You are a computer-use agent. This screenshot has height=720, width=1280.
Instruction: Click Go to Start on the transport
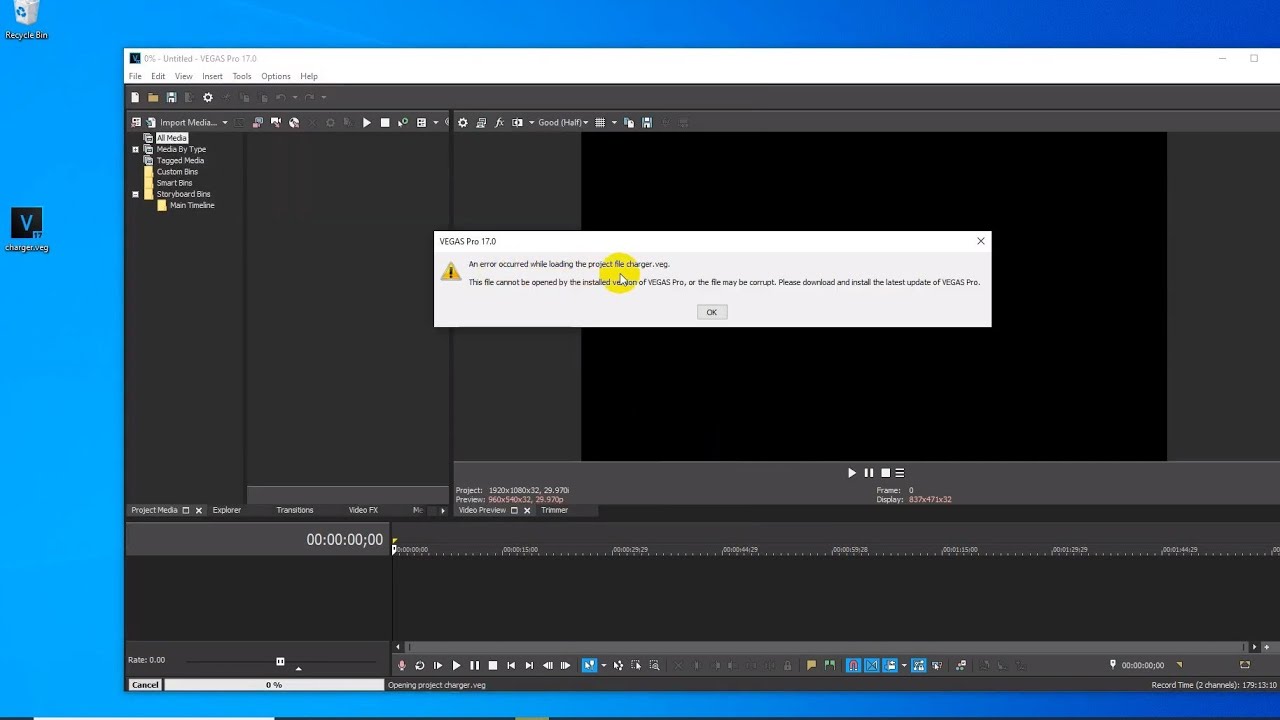click(511, 665)
